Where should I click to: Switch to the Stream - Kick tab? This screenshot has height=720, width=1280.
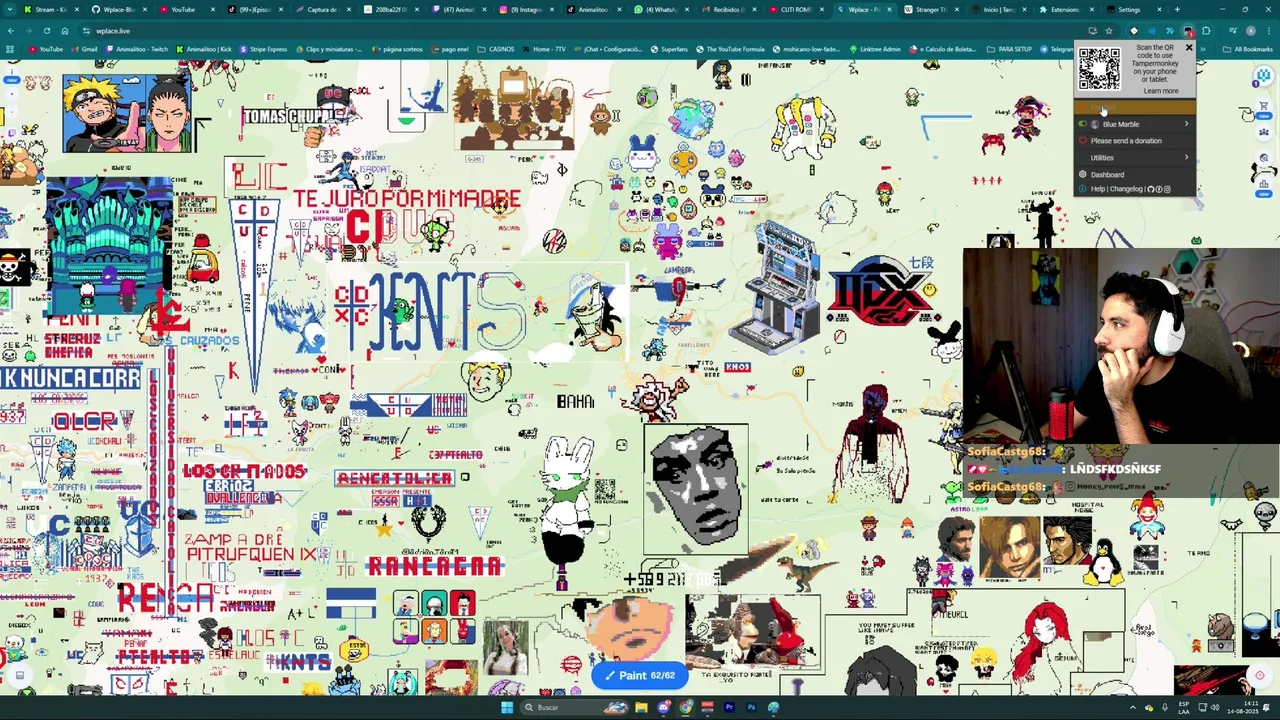tap(52, 9)
